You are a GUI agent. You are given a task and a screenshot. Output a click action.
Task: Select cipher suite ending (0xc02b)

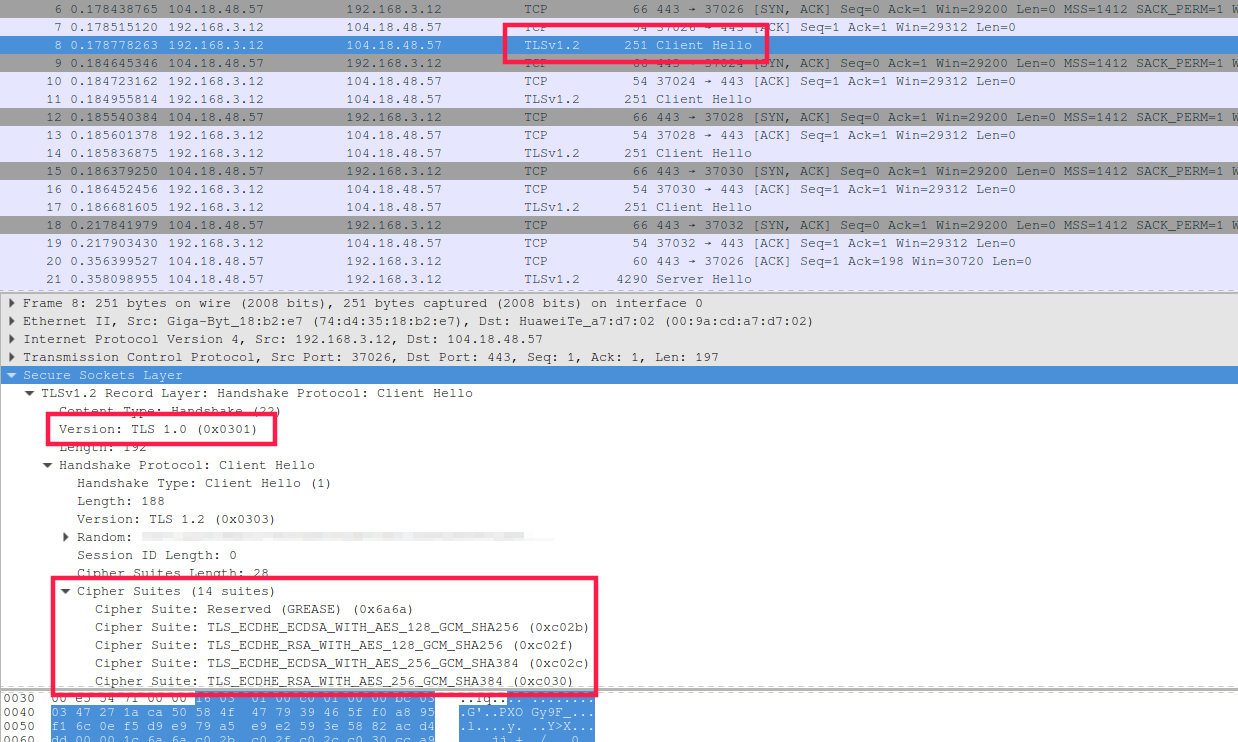click(x=342, y=627)
